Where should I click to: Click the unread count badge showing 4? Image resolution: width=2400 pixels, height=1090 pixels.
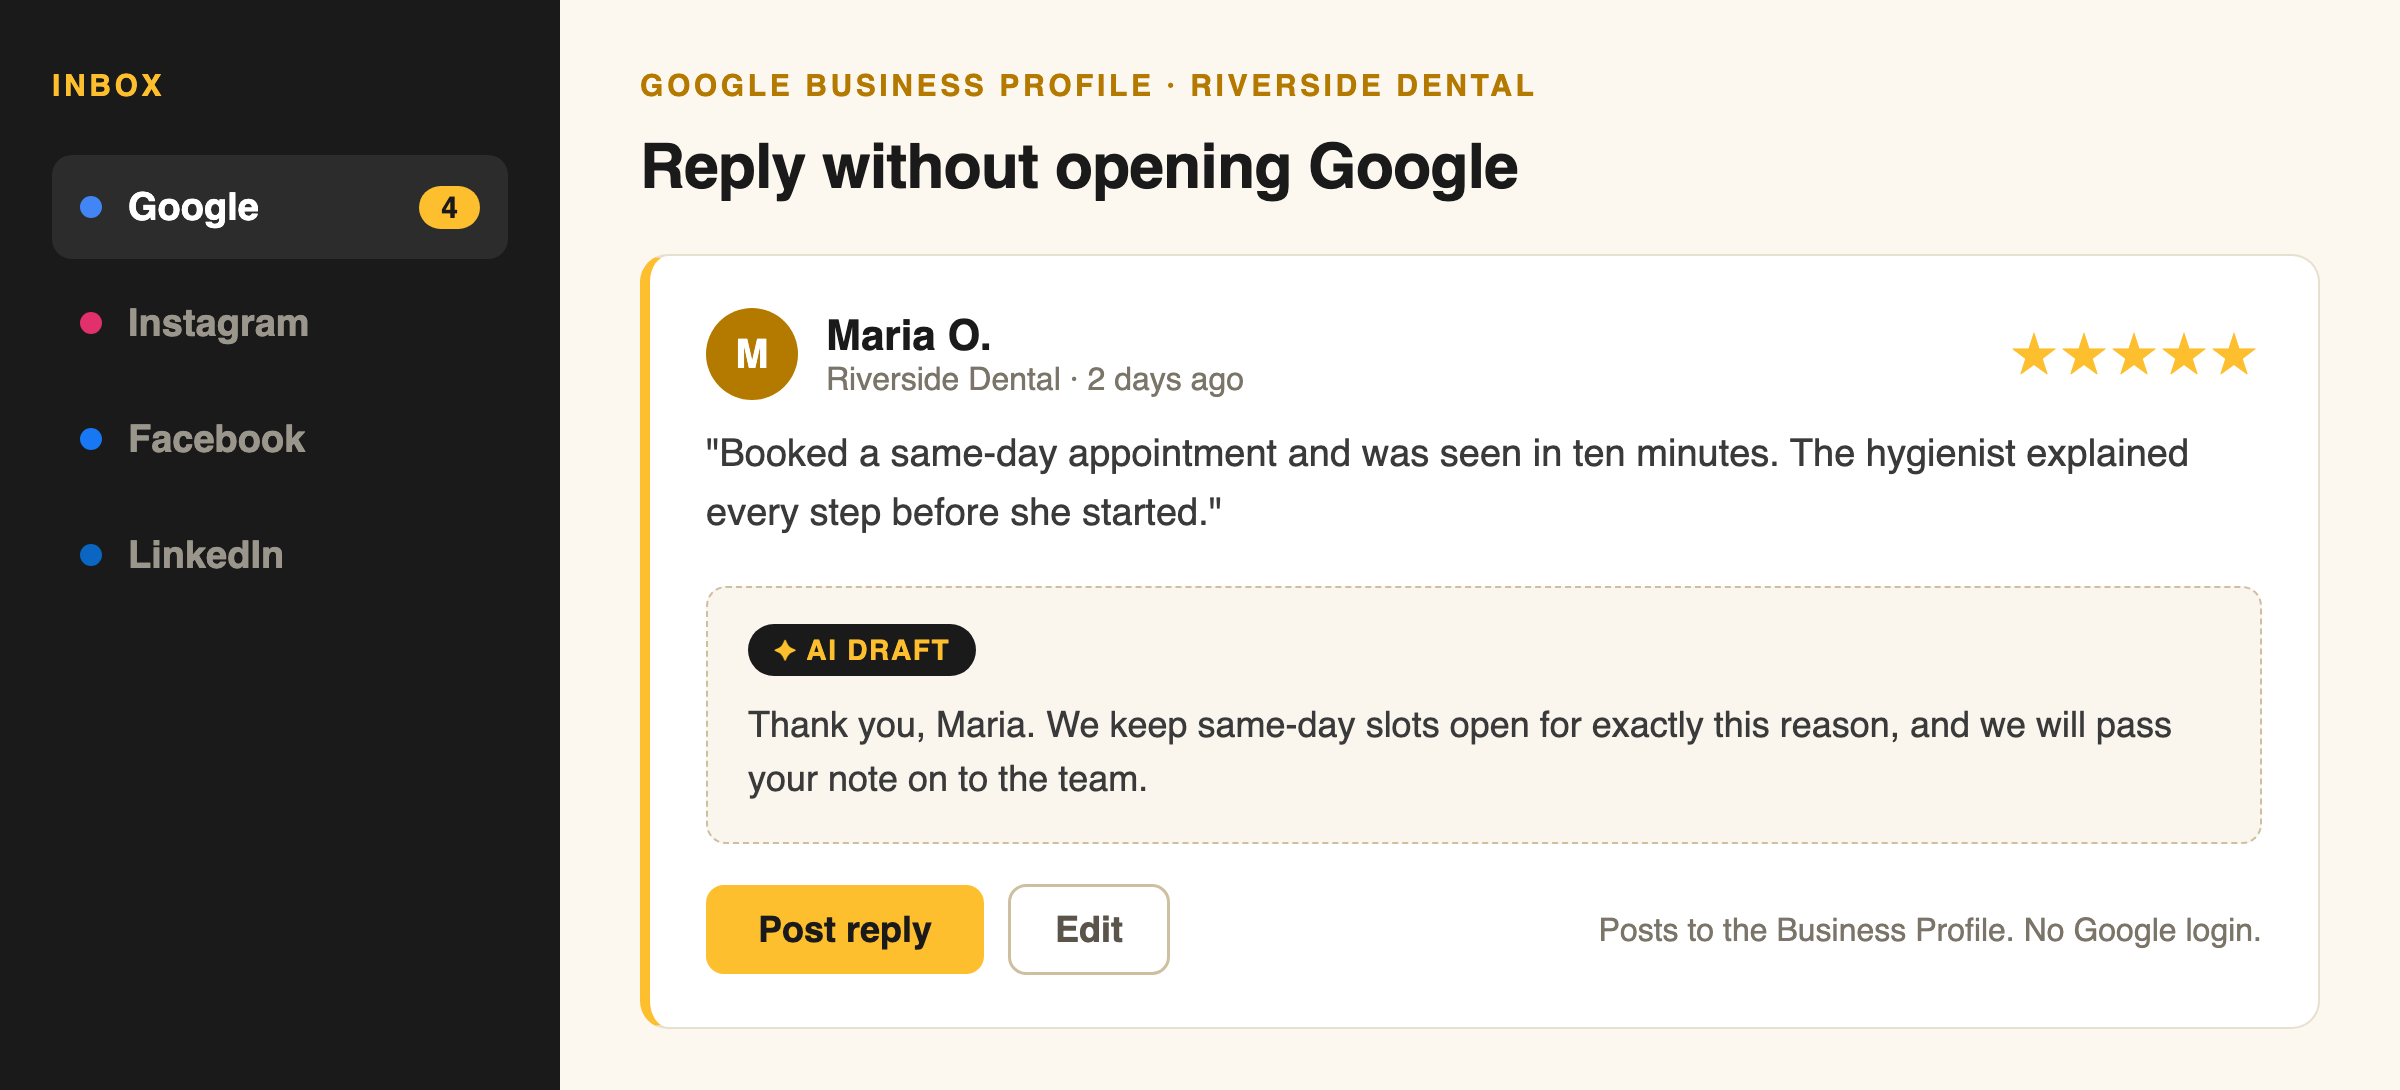pos(449,207)
